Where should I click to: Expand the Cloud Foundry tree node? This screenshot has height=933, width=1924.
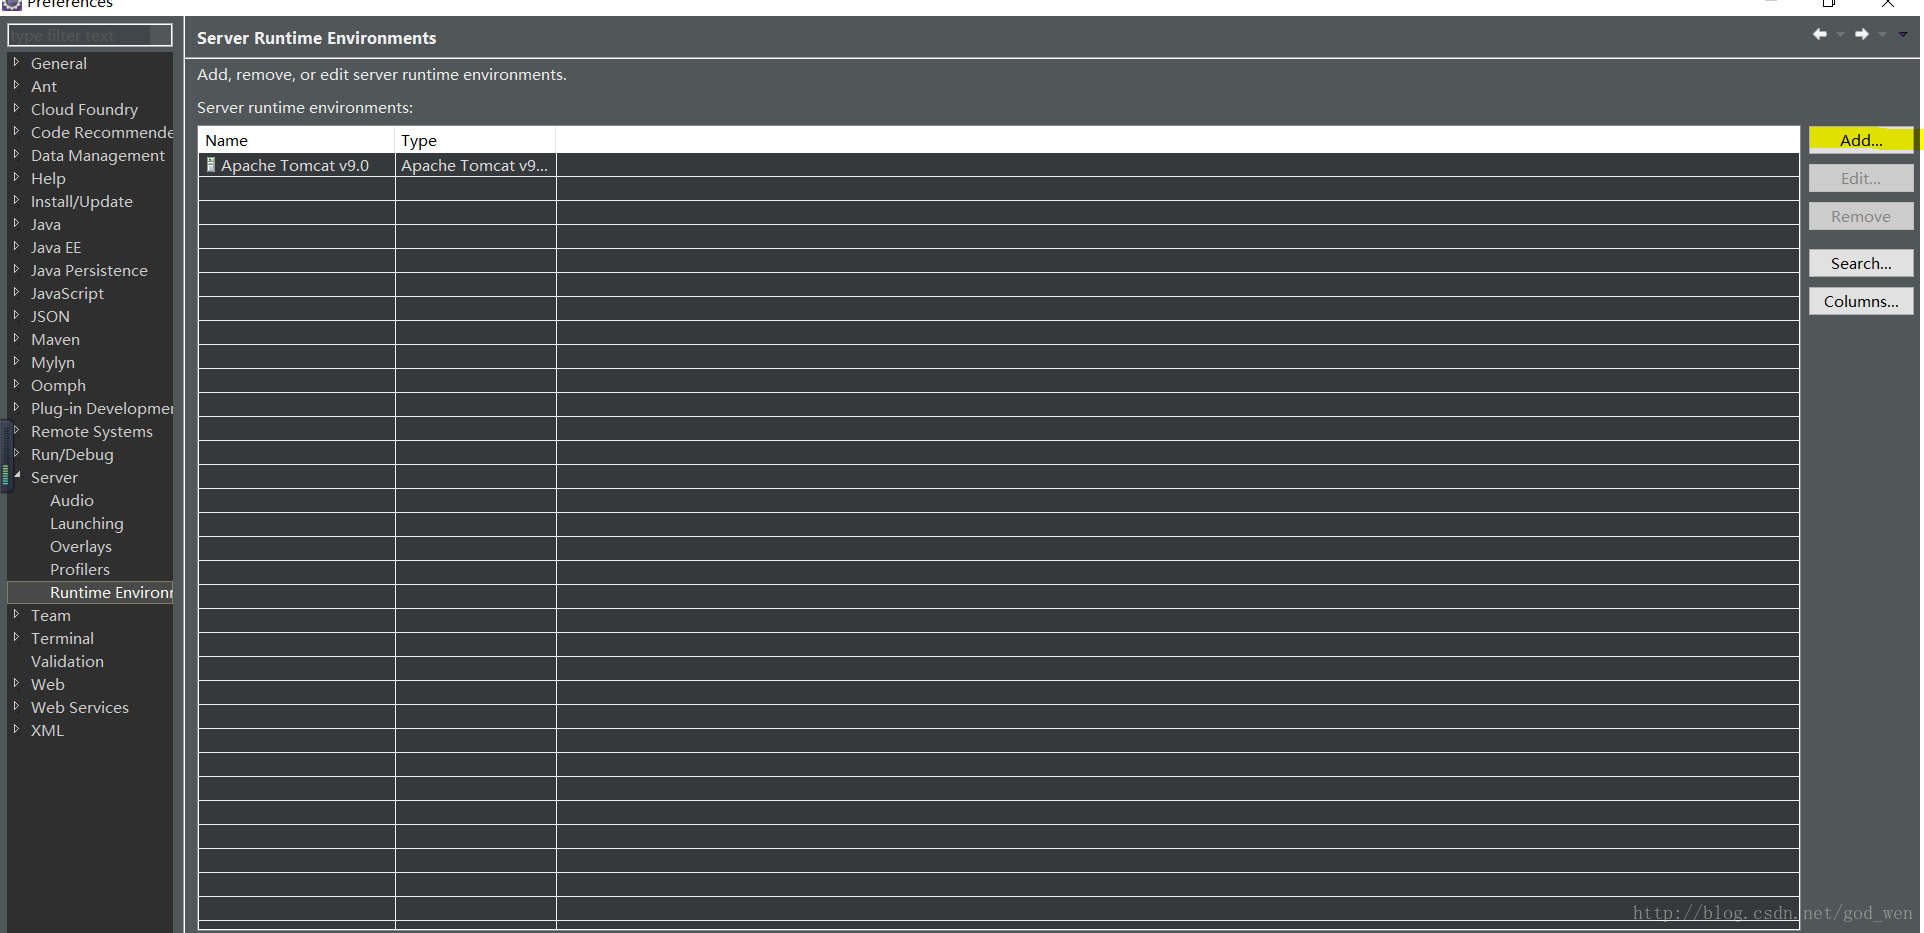click(x=16, y=108)
